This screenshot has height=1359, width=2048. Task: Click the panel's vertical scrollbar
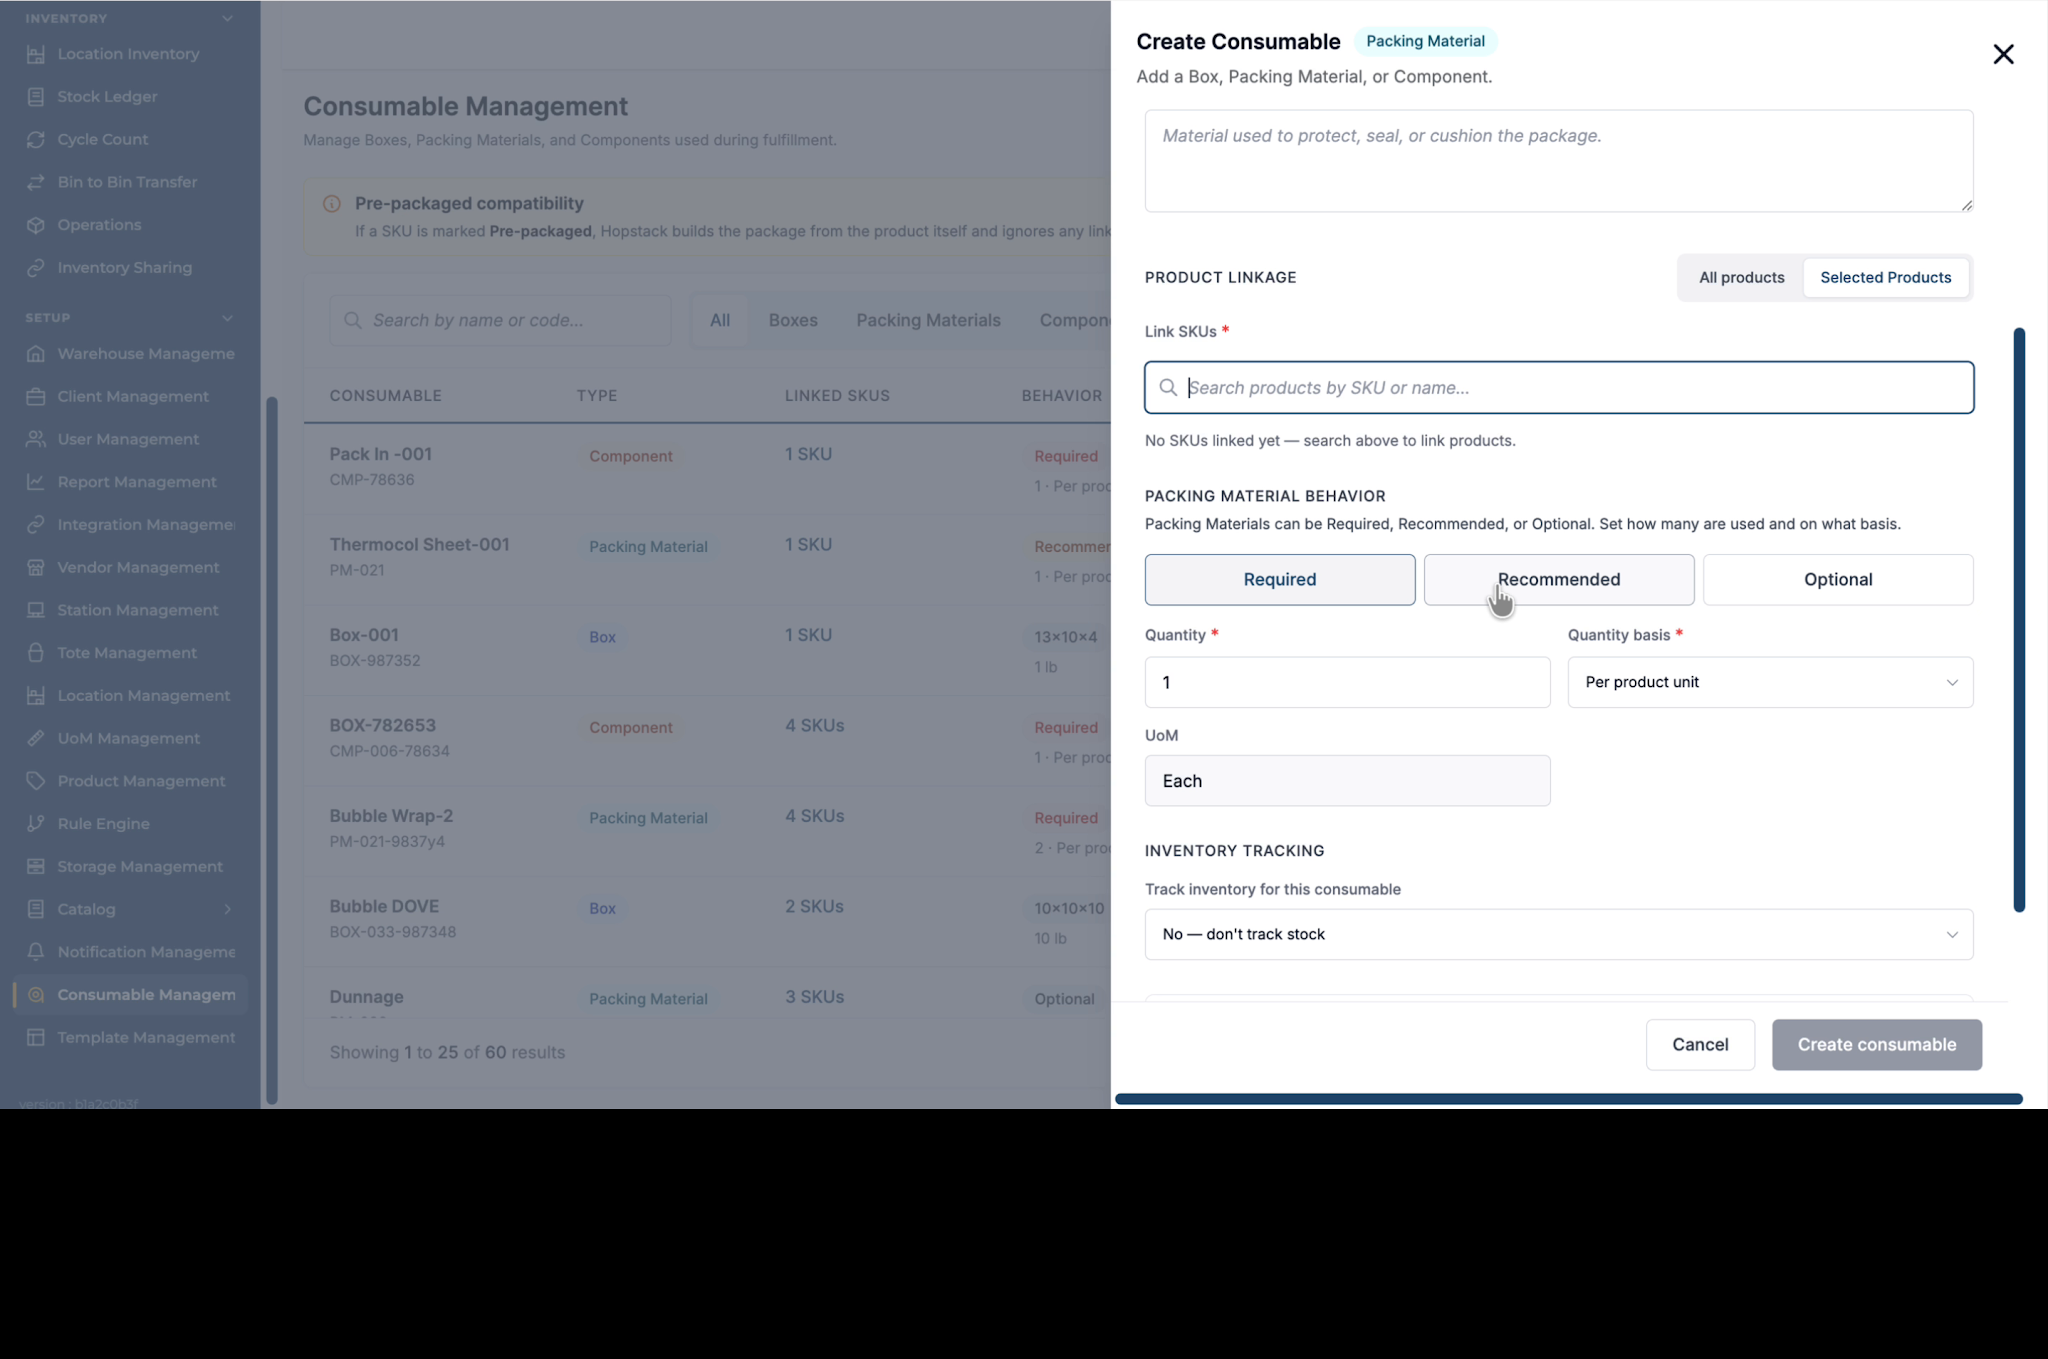(x=2019, y=620)
